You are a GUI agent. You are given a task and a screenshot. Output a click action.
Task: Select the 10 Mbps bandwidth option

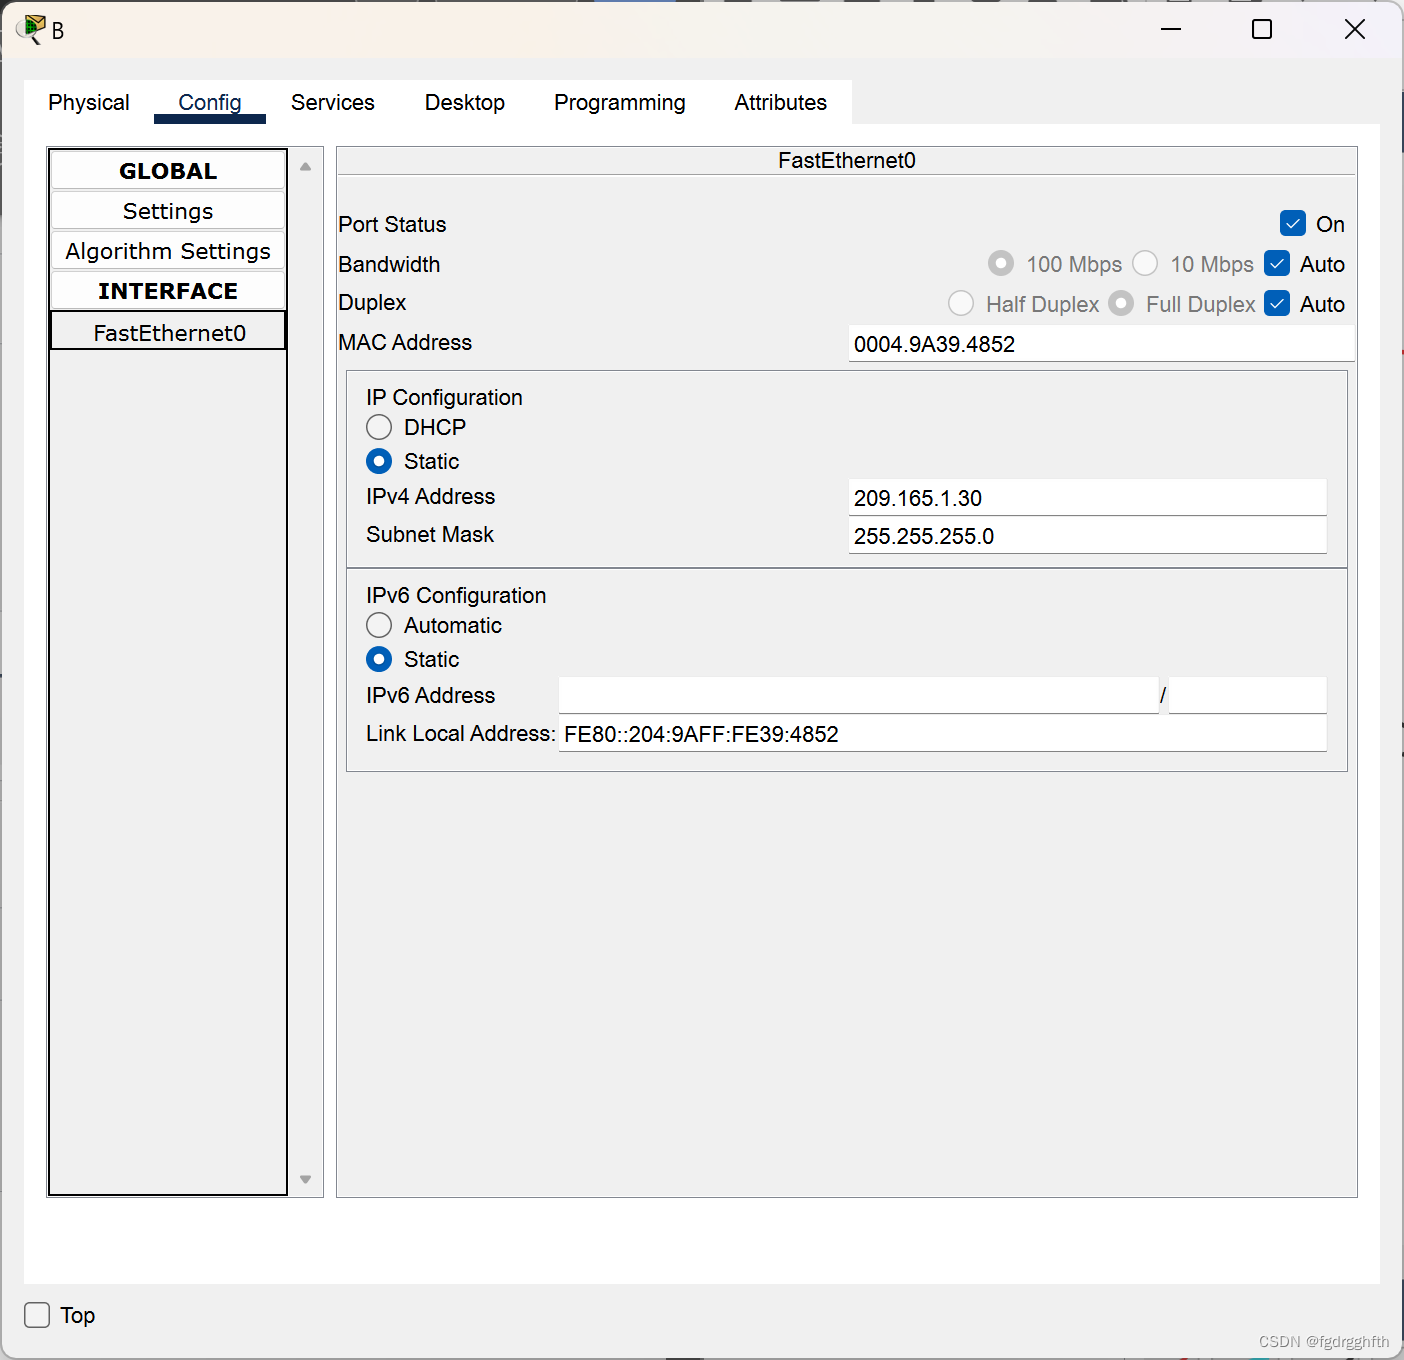[1145, 264]
